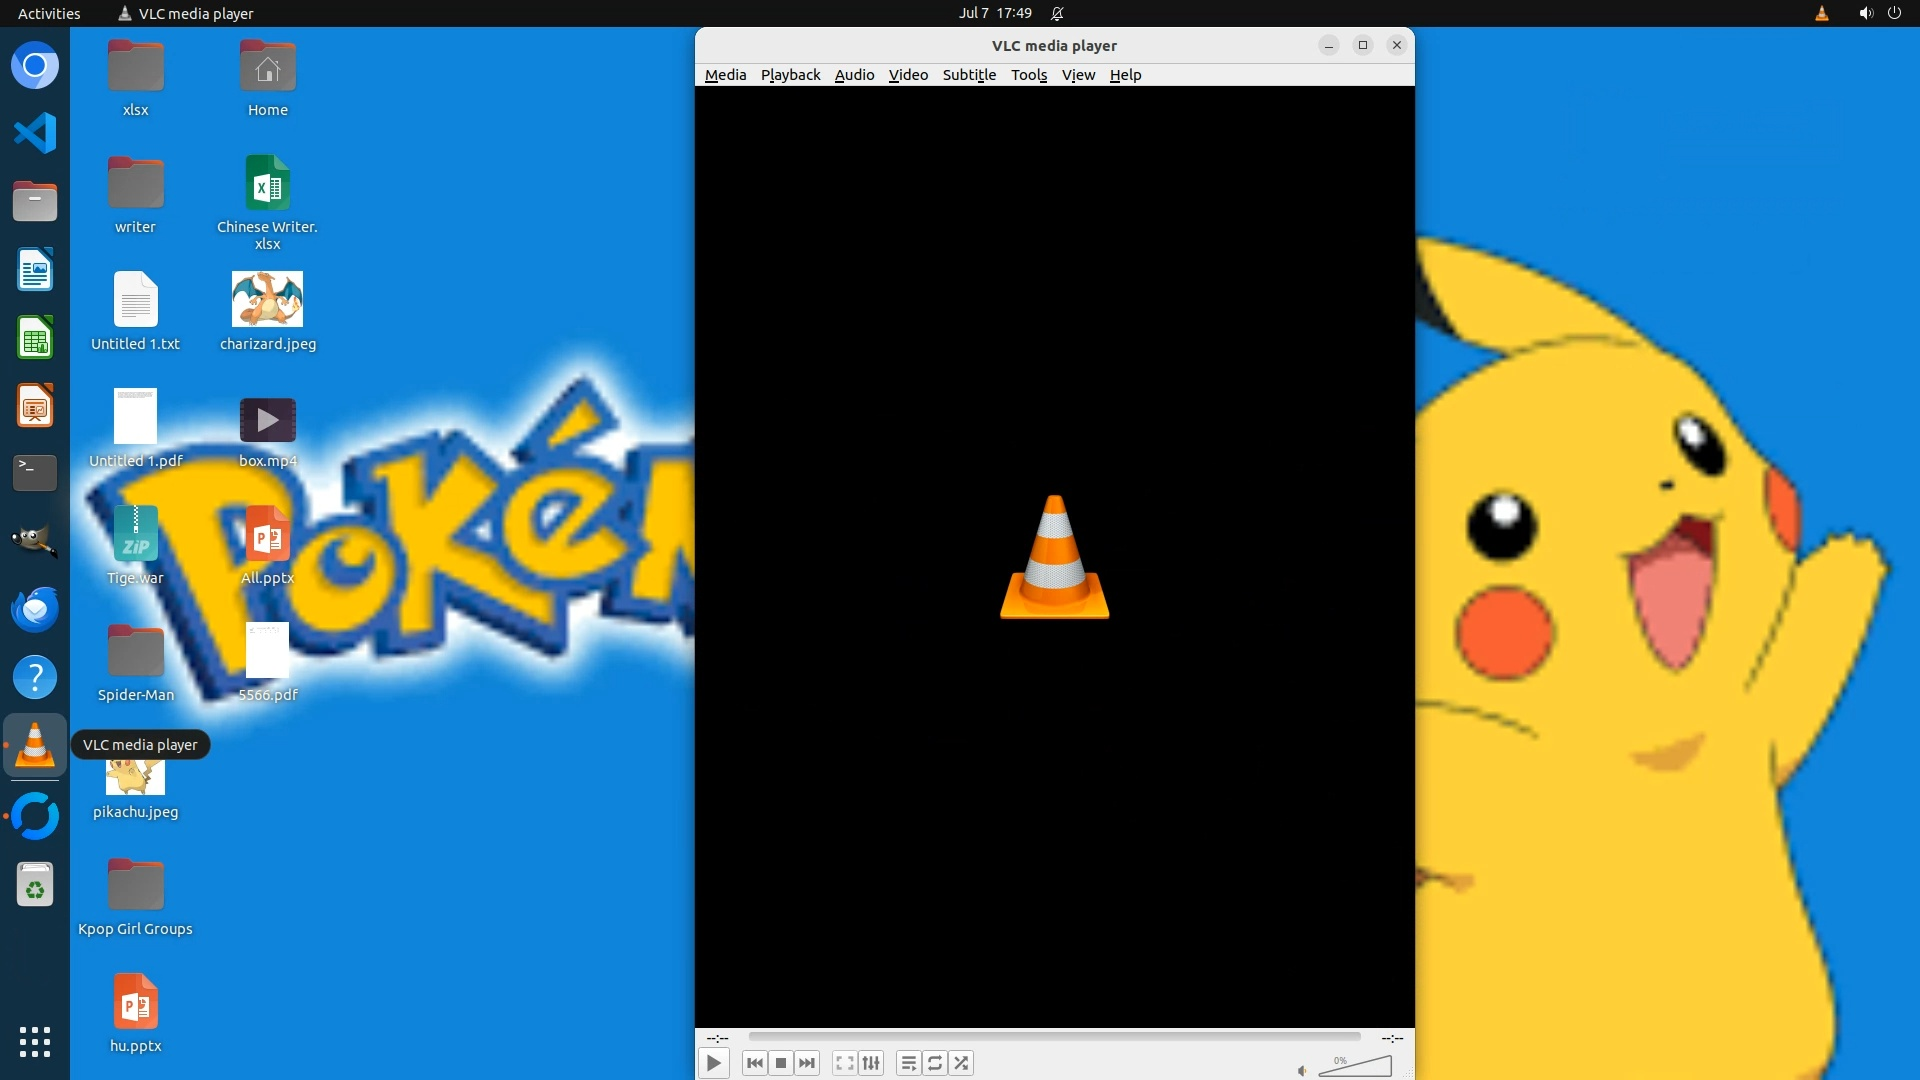Expand the Subtitle menu
Screen dimensions: 1920x1080
[x=969, y=75]
